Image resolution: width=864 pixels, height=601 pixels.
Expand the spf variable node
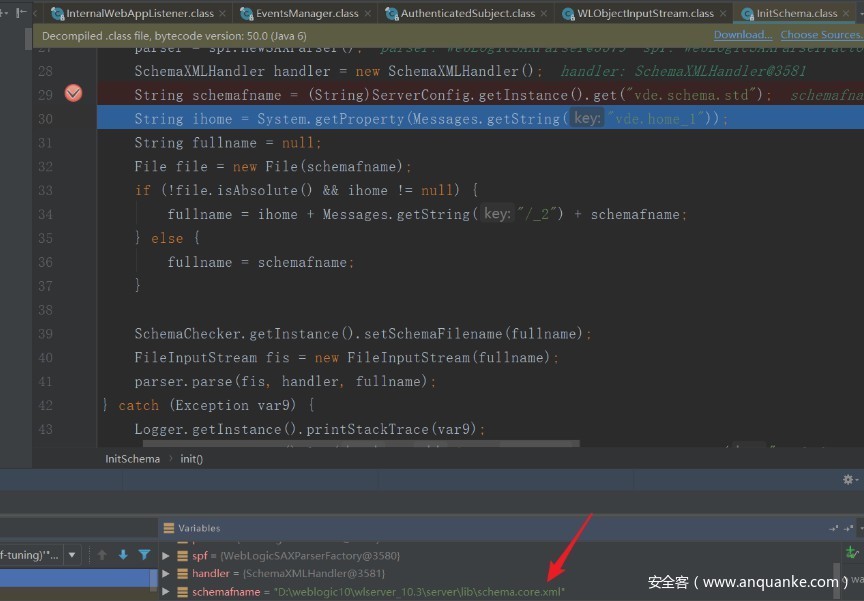[166, 555]
